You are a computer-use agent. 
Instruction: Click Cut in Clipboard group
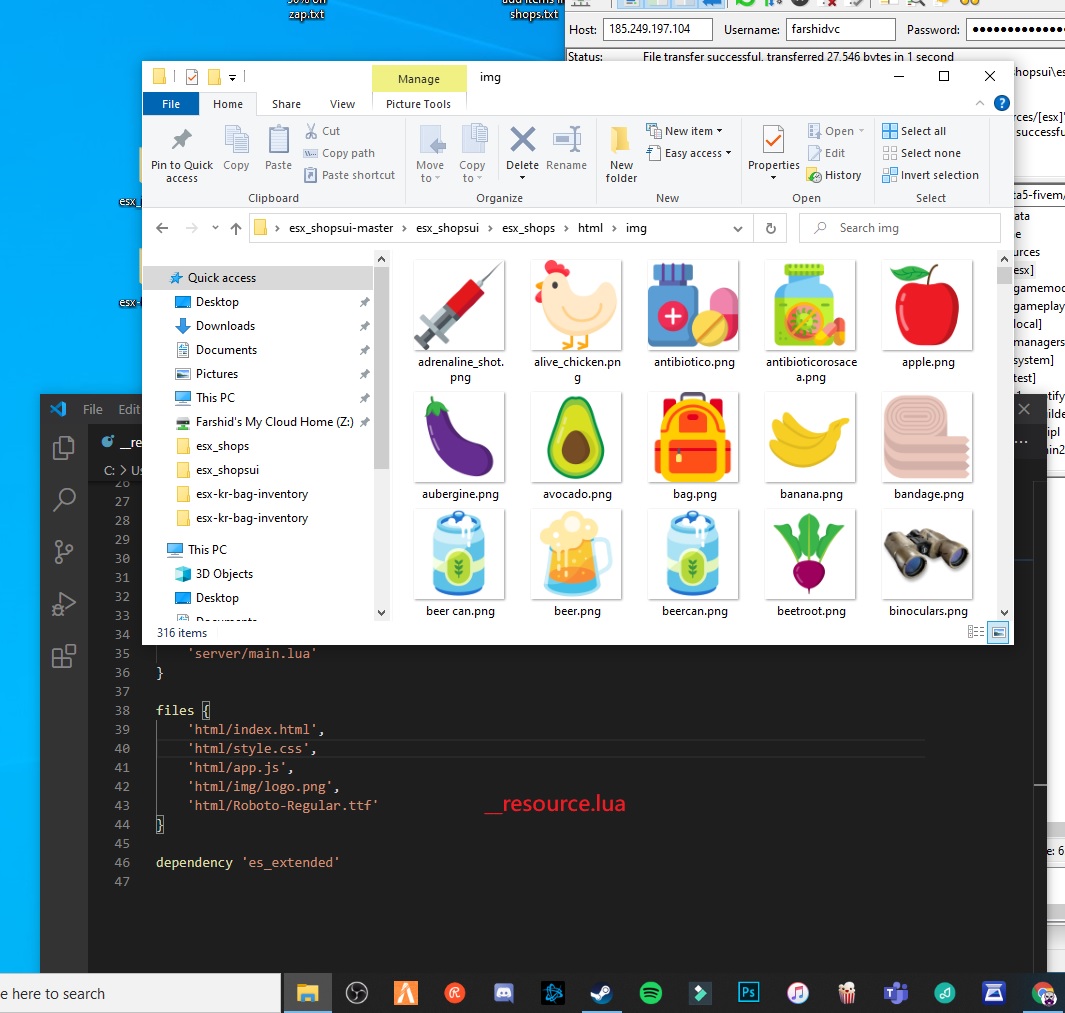coord(322,131)
